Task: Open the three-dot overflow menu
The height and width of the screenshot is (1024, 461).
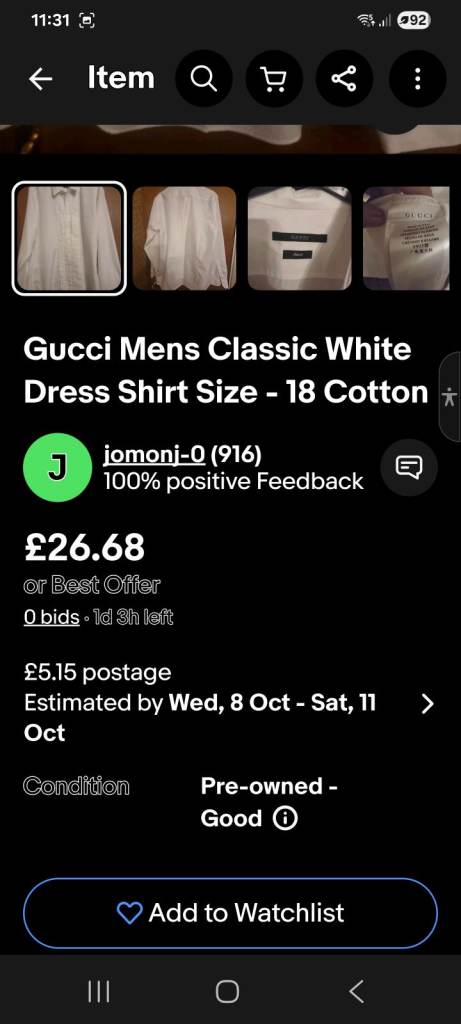Action: click(x=418, y=79)
